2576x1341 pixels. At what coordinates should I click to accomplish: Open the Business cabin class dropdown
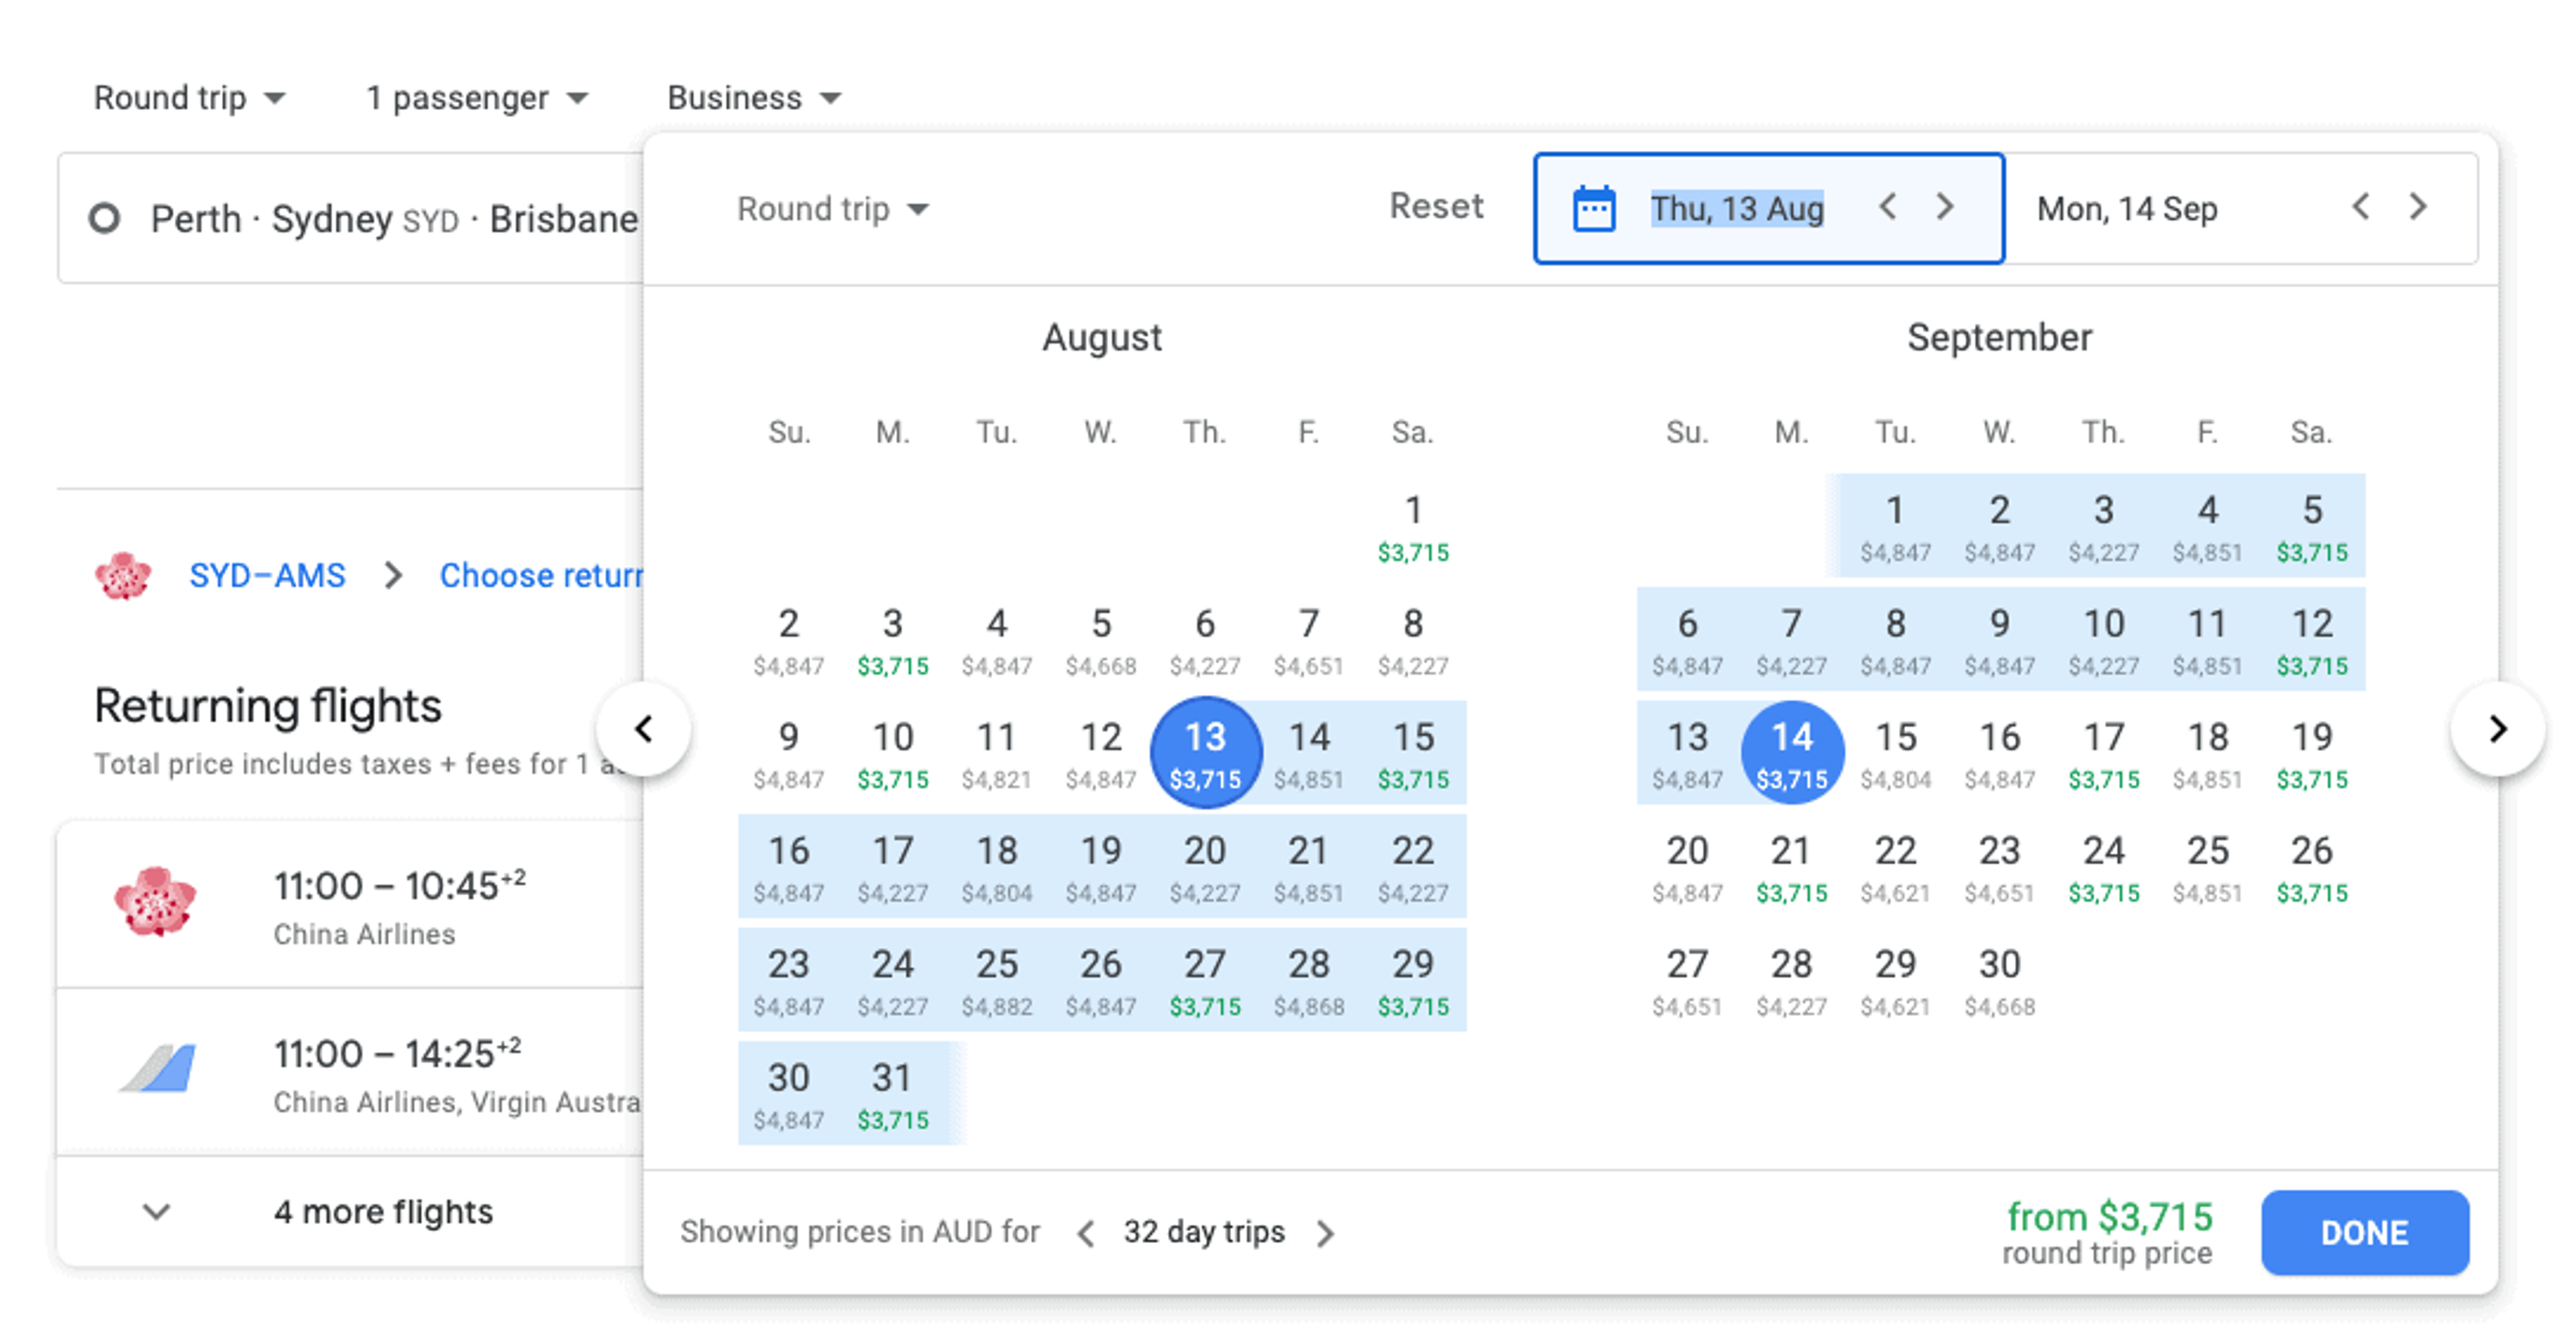(x=753, y=98)
